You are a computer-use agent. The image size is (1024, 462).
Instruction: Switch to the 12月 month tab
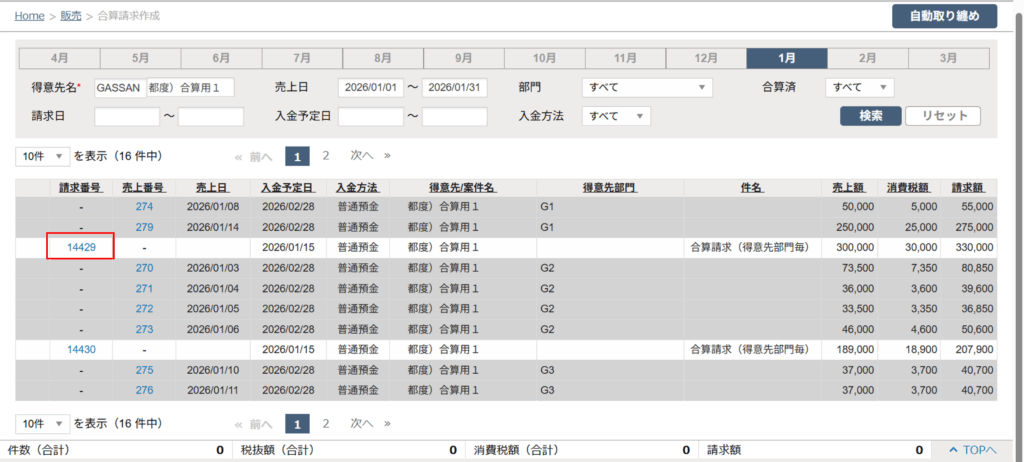tap(705, 58)
